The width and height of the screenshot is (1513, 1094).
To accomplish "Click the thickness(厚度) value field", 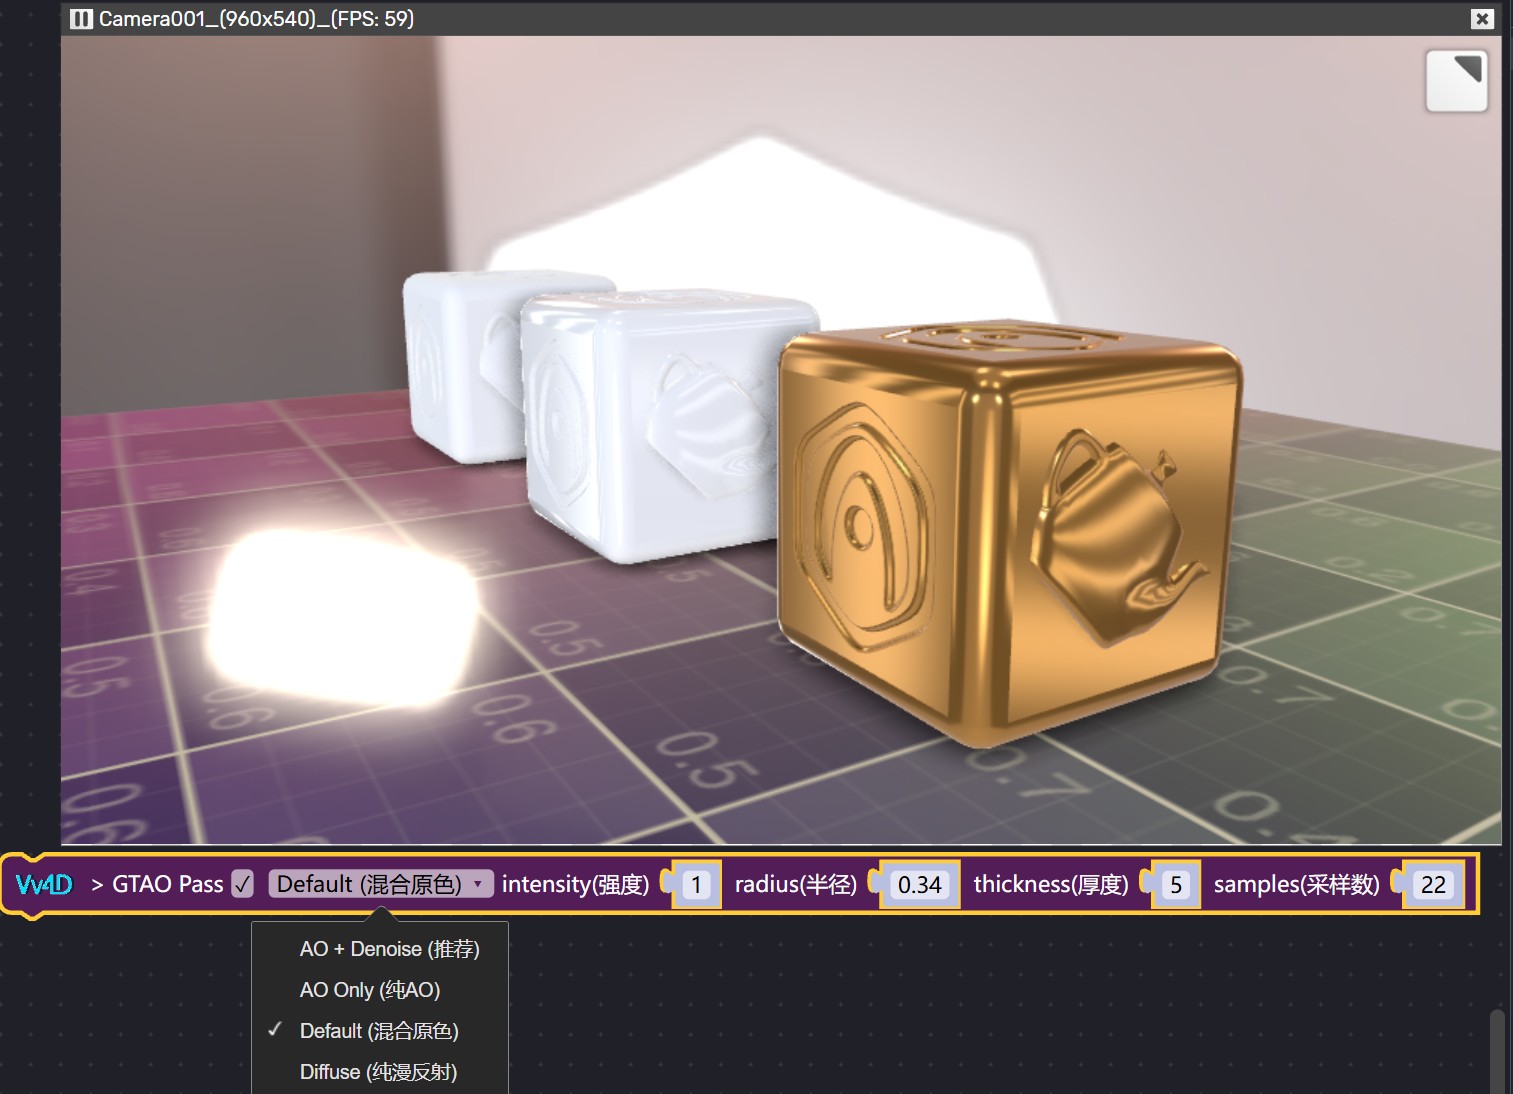I will [1176, 885].
